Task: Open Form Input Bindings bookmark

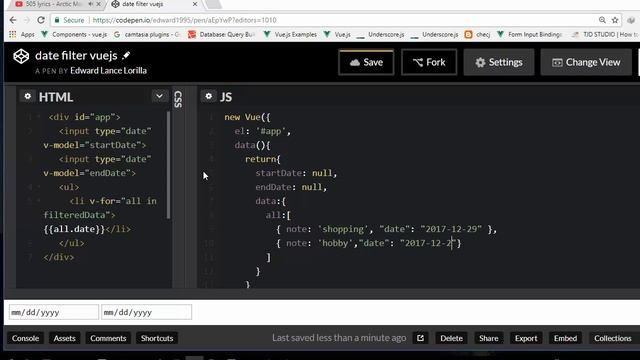Action: point(529,35)
